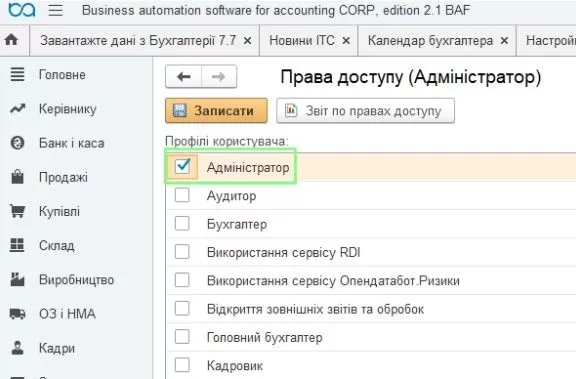Switch to the Новини ІТС tab
Screen dimensions: 576x379
pyautogui.click(x=302, y=40)
